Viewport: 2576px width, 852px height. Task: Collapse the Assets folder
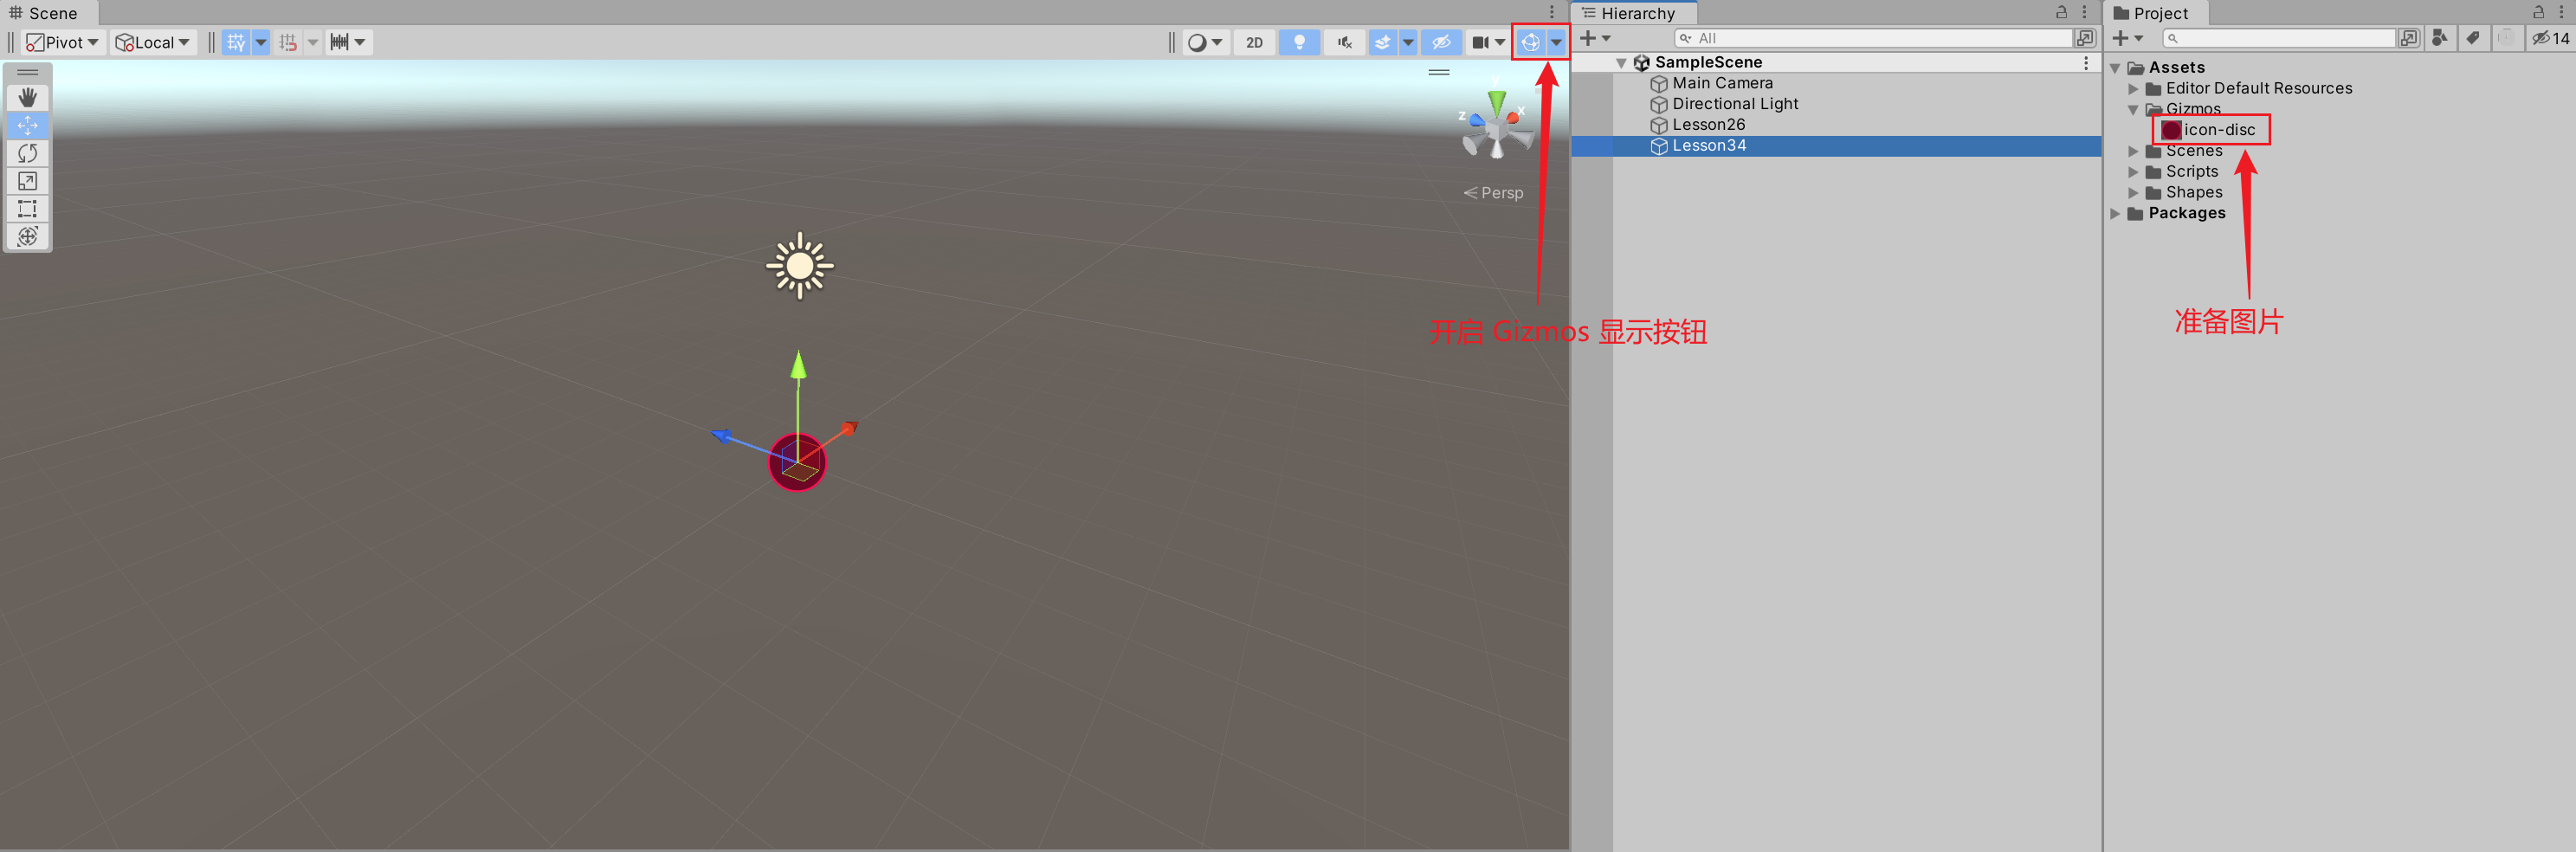tap(2115, 68)
